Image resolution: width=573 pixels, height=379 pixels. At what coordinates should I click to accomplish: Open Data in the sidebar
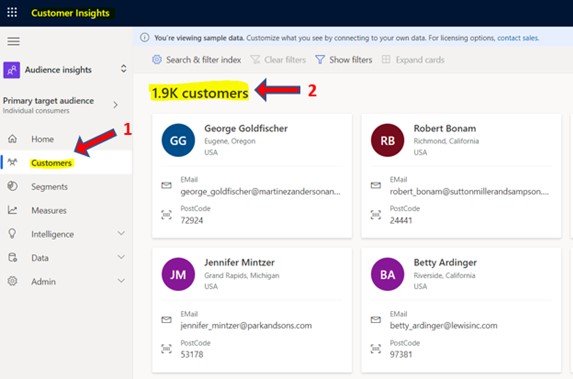pyautogui.click(x=40, y=258)
